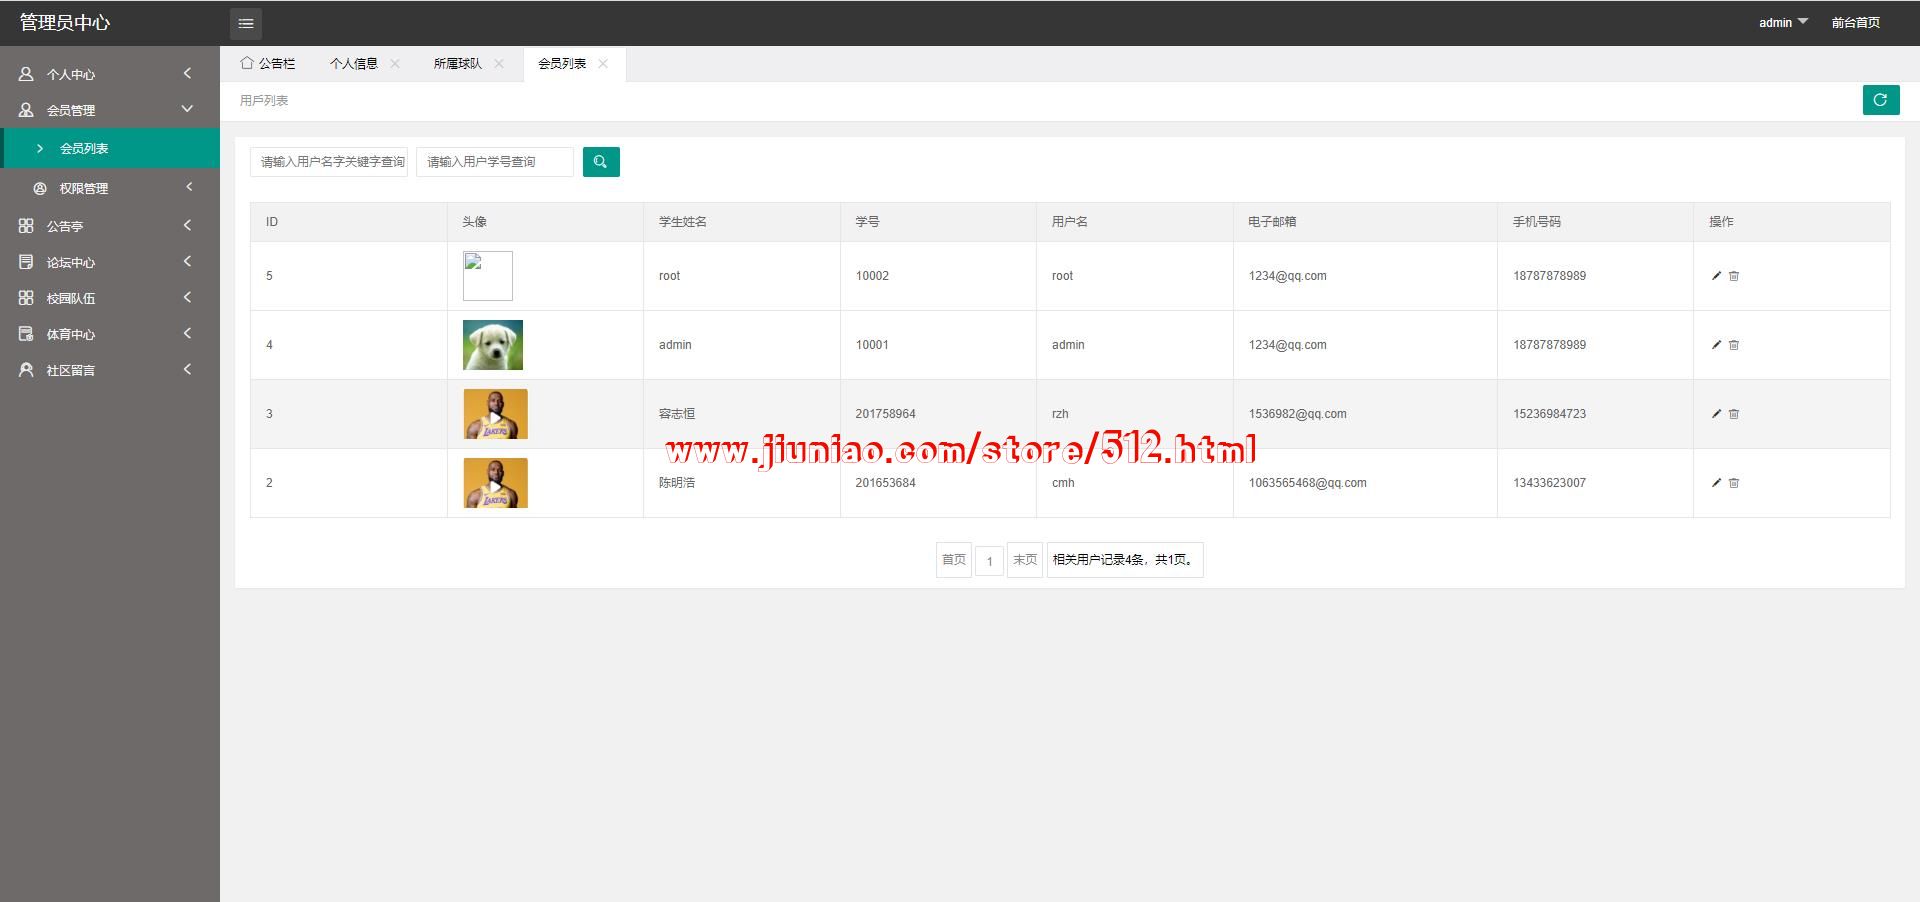Focus the student number search field
This screenshot has width=1920, height=902.
click(495, 162)
